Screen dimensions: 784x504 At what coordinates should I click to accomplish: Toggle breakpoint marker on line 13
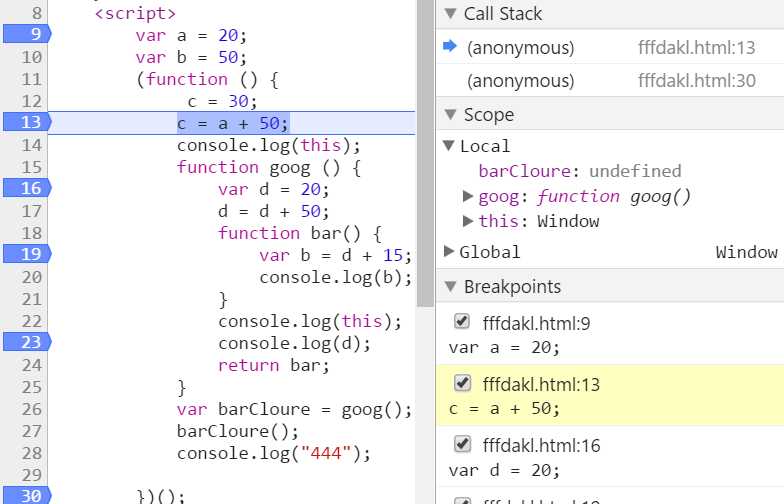pyautogui.click(x=26, y=122)
